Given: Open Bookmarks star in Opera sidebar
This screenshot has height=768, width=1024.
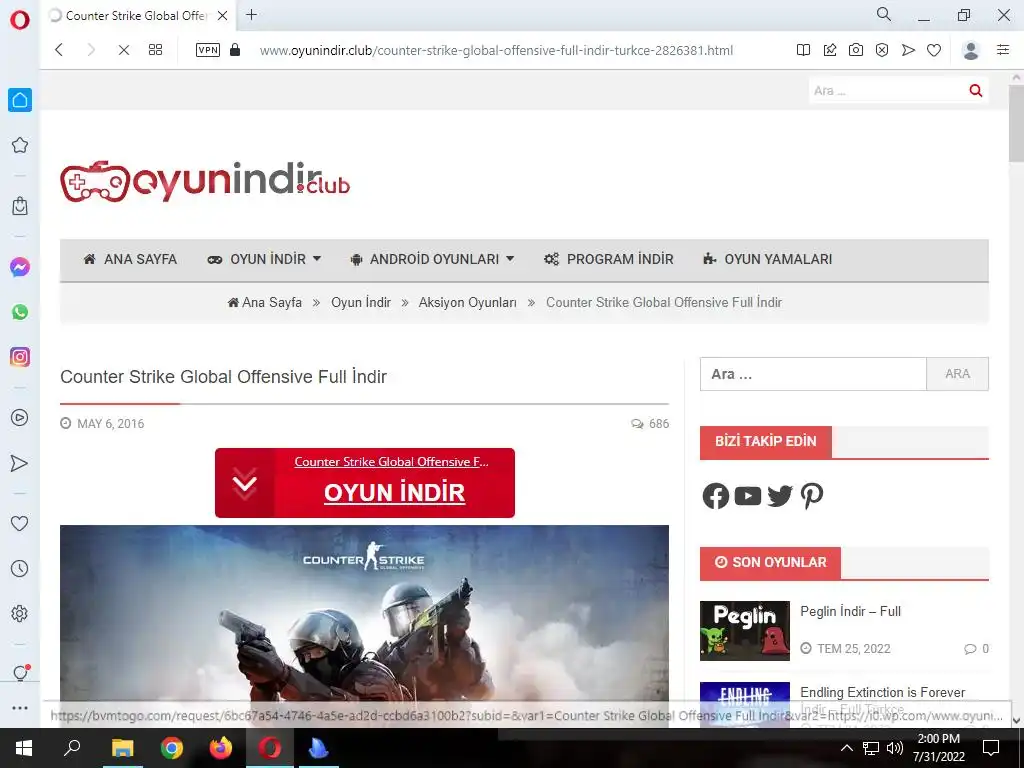Looking at the screenshot, I should click(20, 145).
